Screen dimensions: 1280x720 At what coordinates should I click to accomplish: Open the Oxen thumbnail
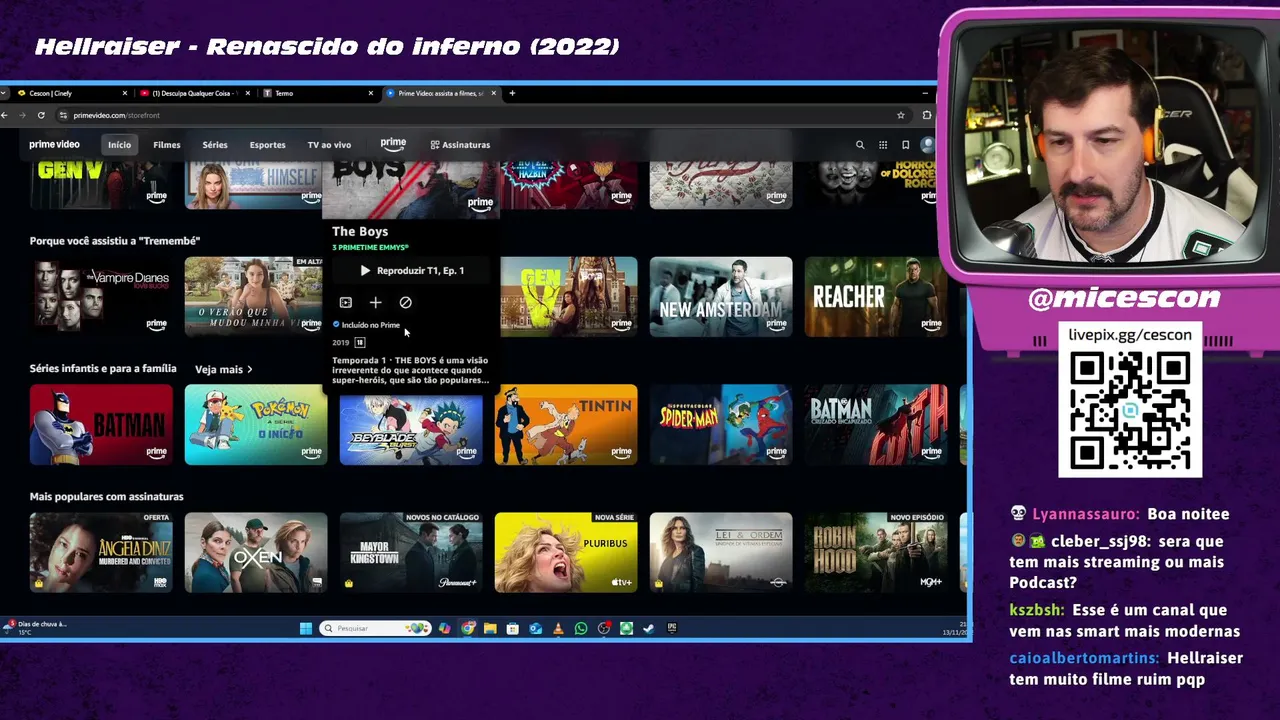click(x=256, y=552)
